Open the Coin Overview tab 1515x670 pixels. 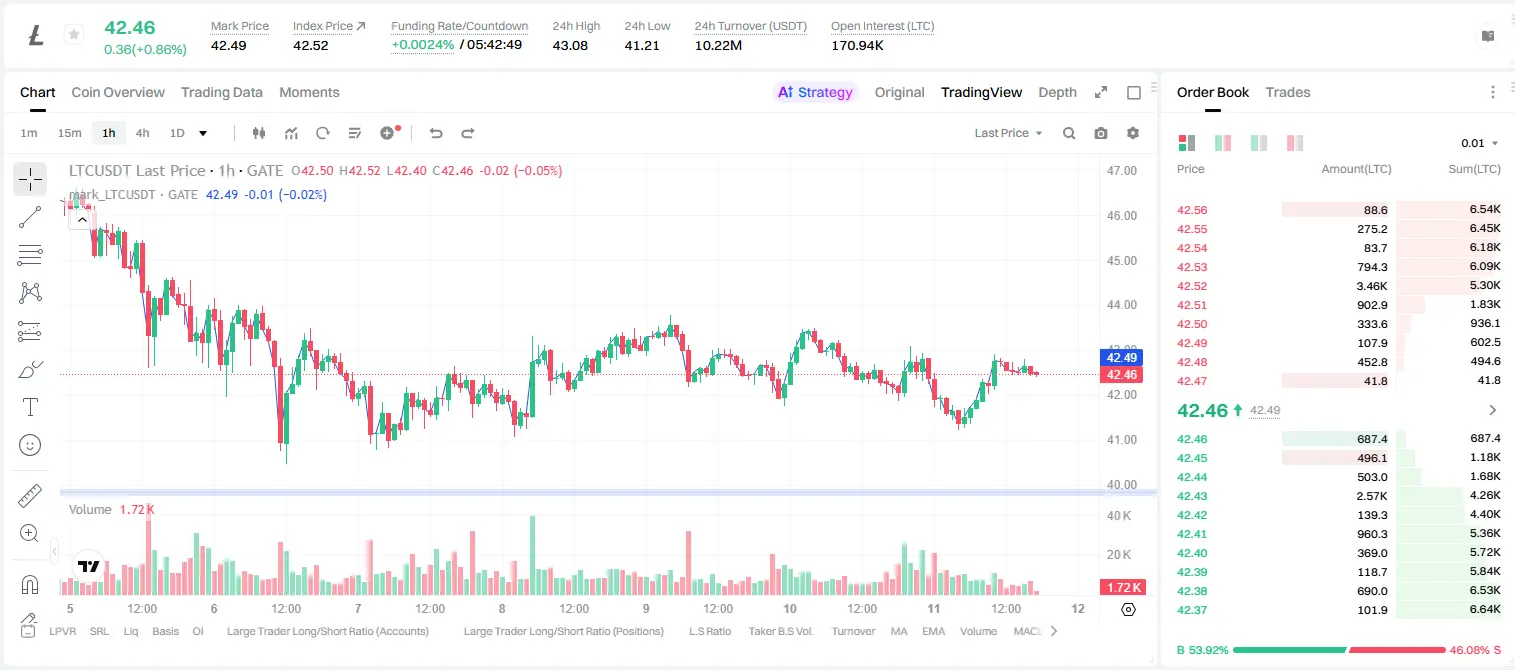(x=118, y=92)
